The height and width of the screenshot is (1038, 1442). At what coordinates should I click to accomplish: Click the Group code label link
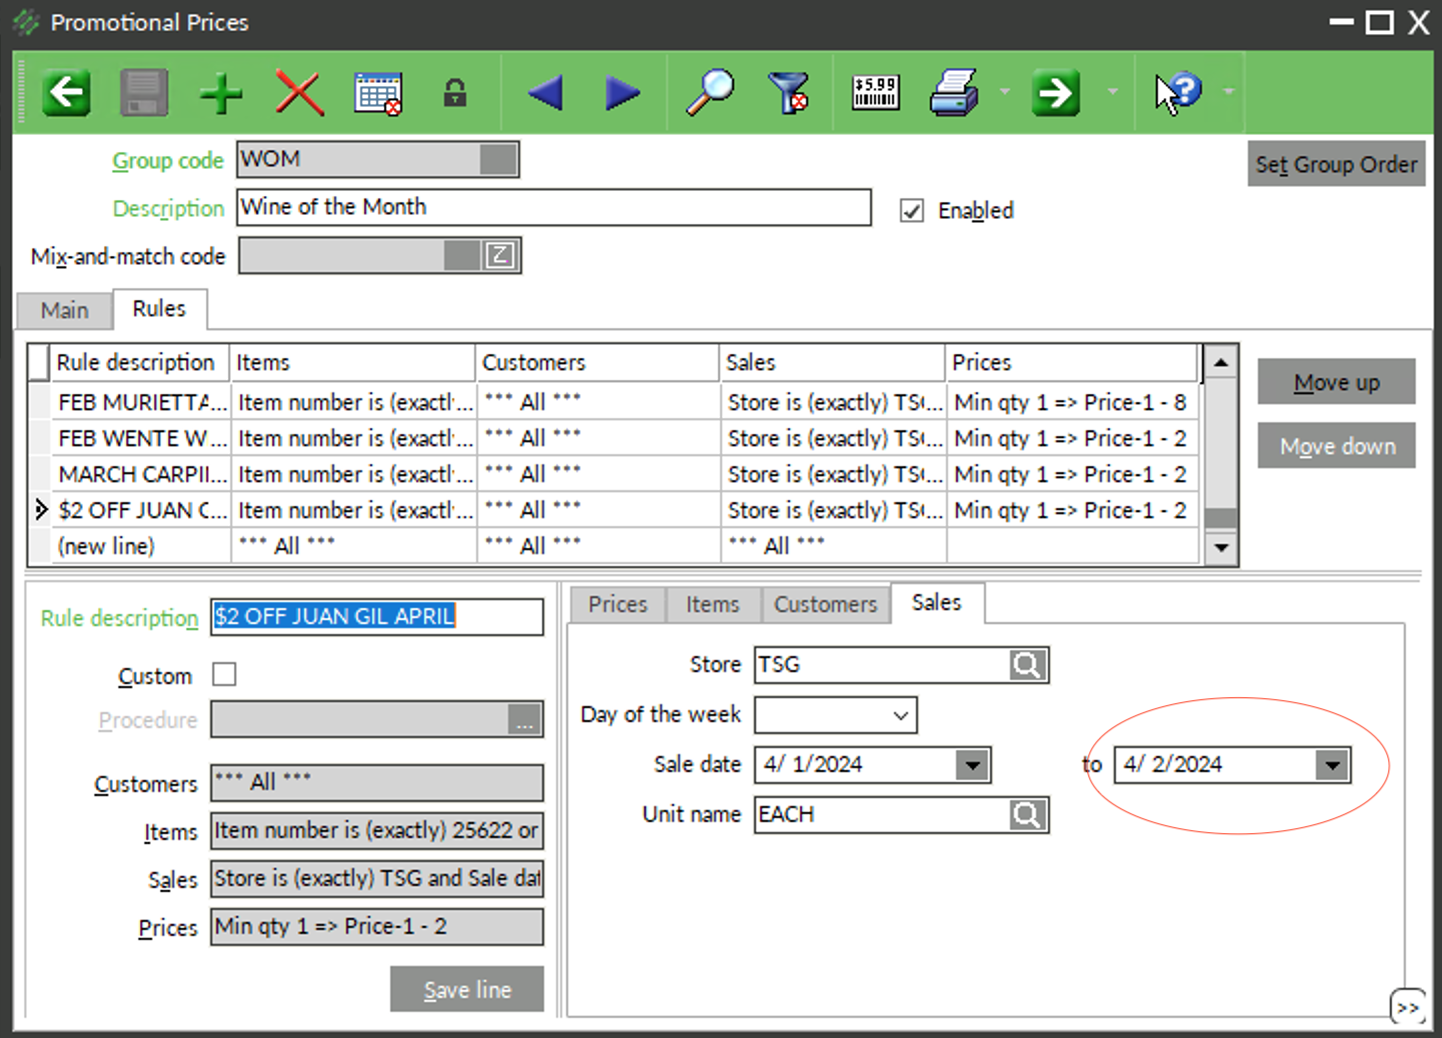(x=168, y=160)
